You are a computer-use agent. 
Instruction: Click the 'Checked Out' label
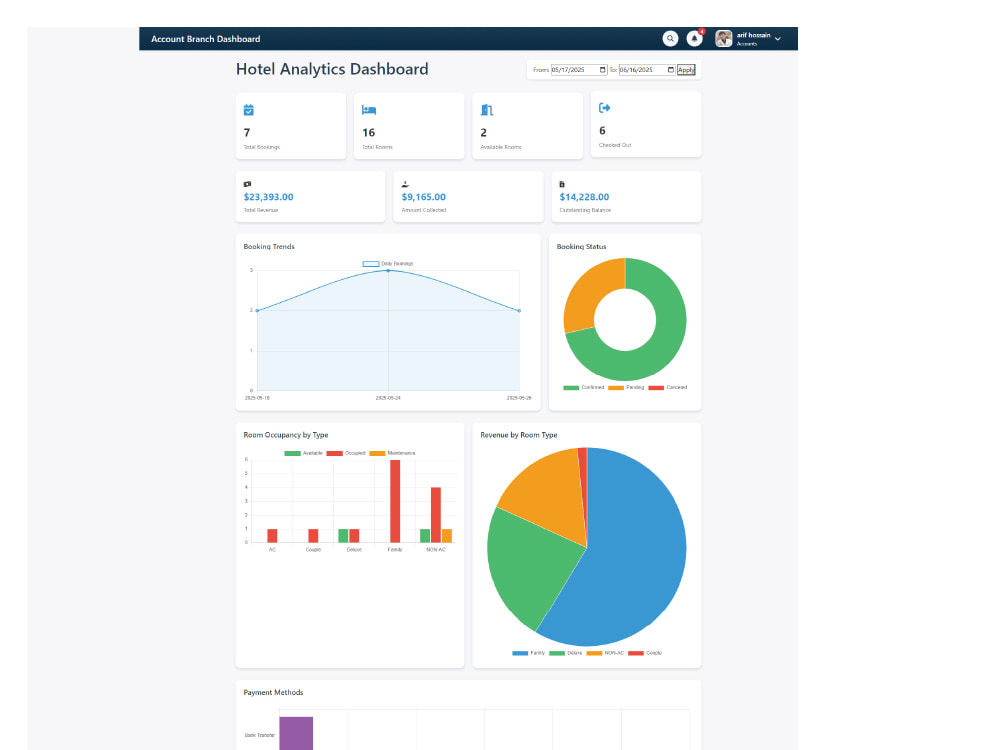[x=615, y=145]
